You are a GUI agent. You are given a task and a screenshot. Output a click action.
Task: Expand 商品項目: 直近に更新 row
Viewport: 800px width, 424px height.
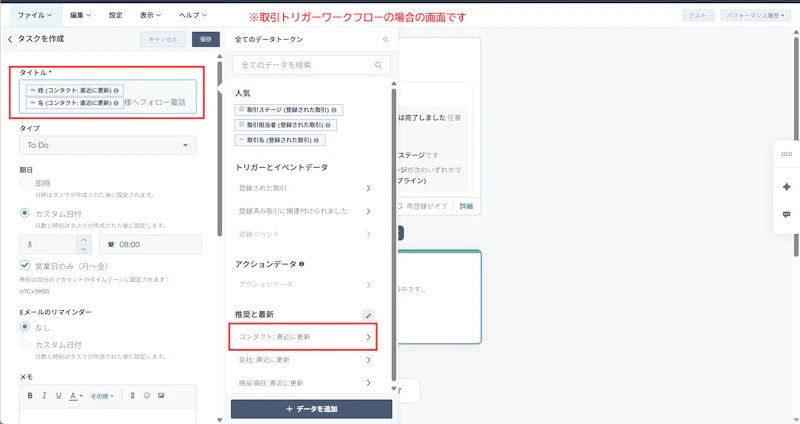(x=305, y=383)
